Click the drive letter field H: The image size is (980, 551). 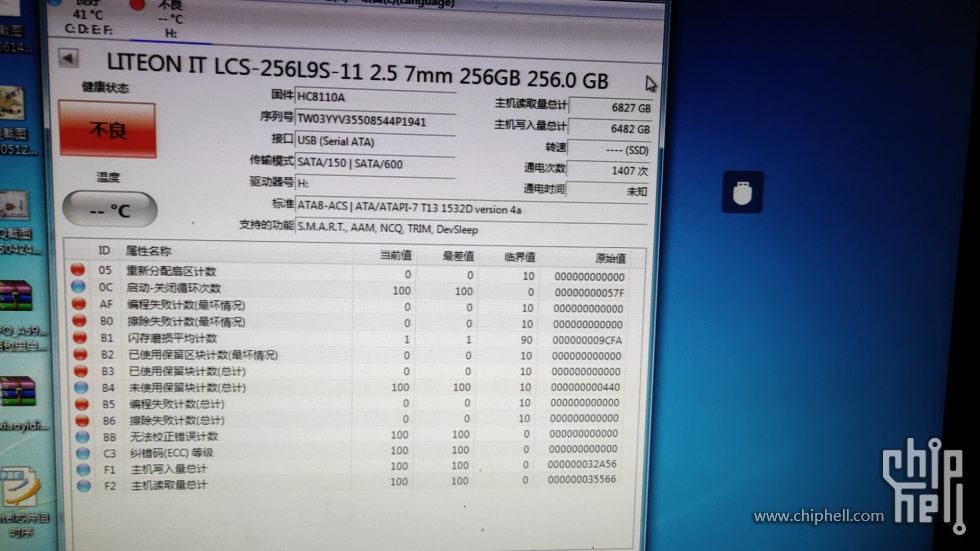[x=375, y=184]
